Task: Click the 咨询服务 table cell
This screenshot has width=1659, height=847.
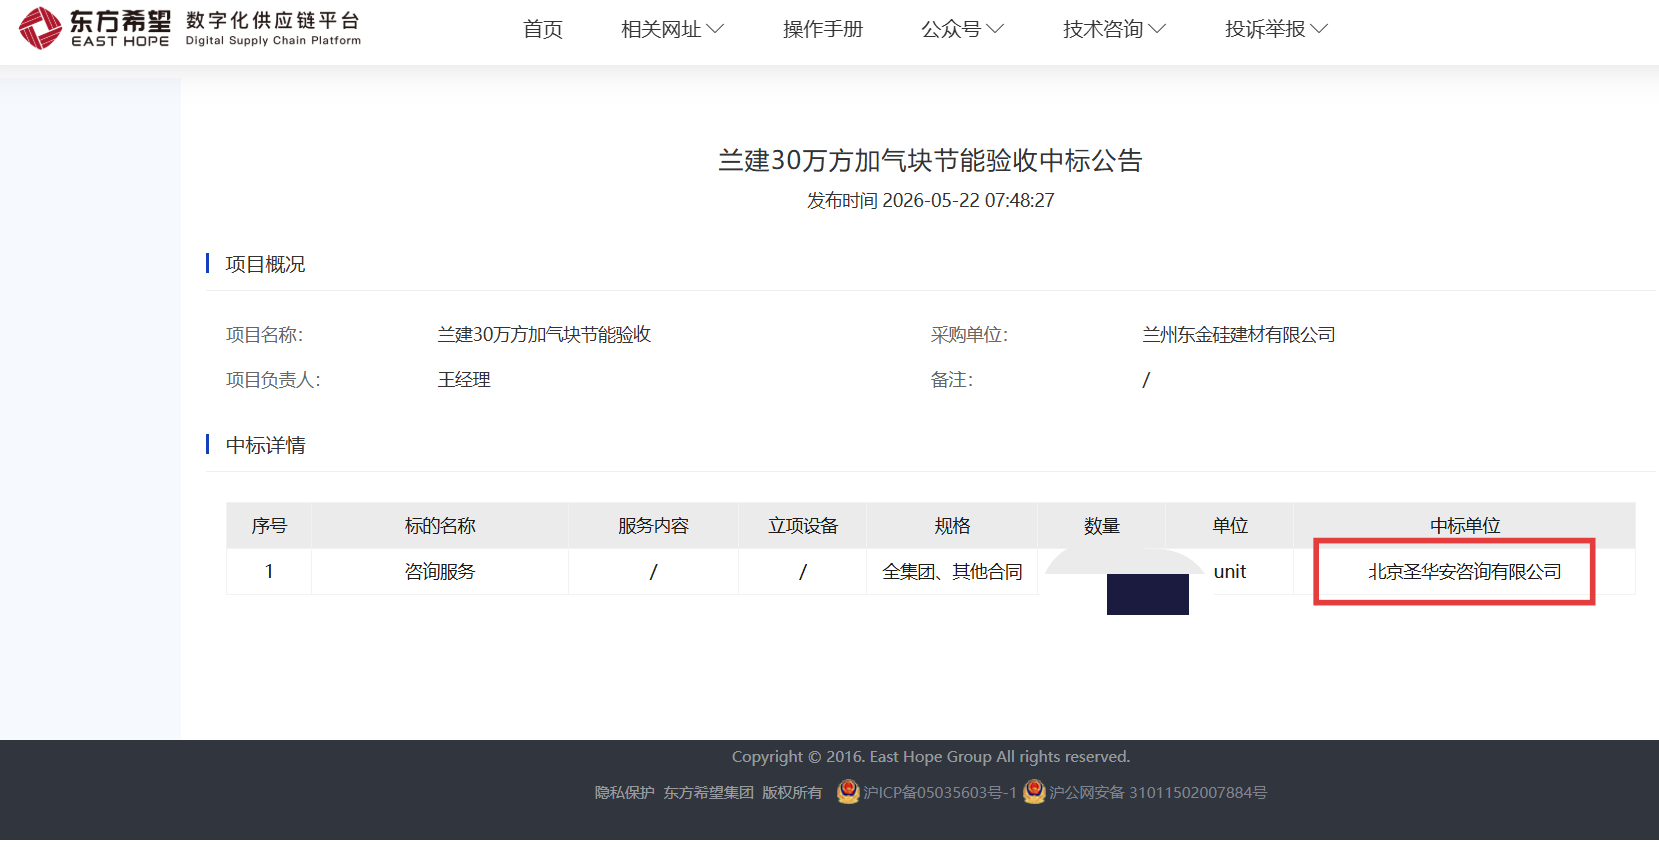Action: tap(440, 572)
